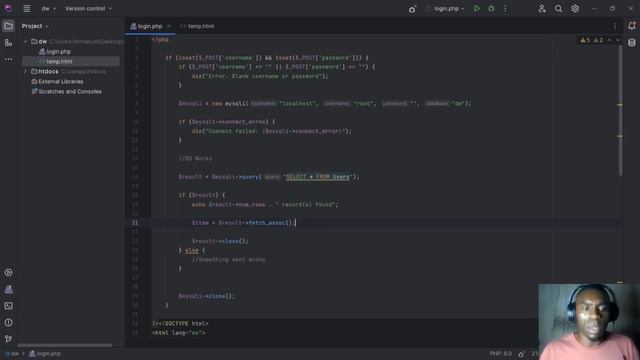This screenshot has height=360, width=640.
Task: Run login.php with the green play icon
Action: (x=476, y=9)
